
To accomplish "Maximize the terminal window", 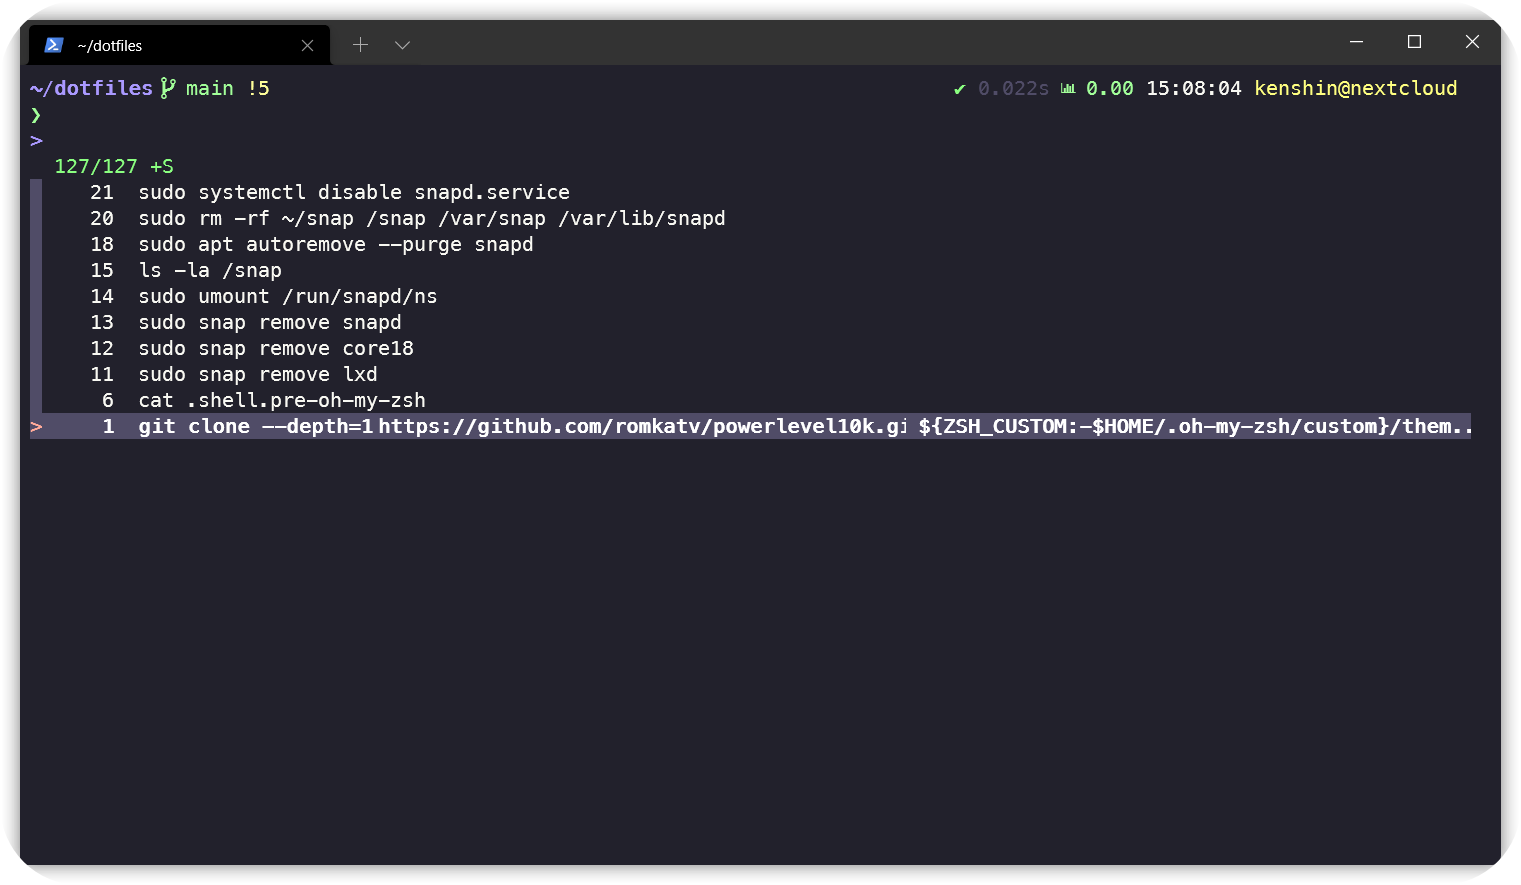I will [x=1414, y=42].
